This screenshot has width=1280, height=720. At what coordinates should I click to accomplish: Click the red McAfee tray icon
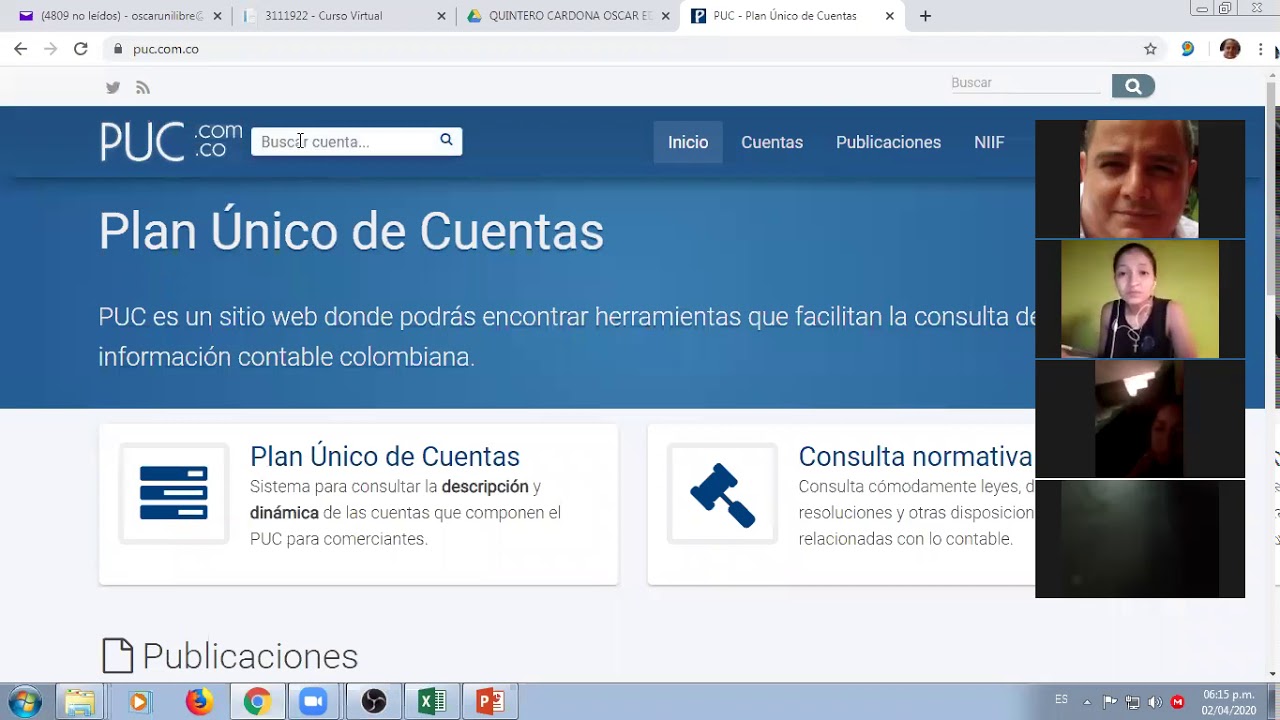click(1178, 702)
